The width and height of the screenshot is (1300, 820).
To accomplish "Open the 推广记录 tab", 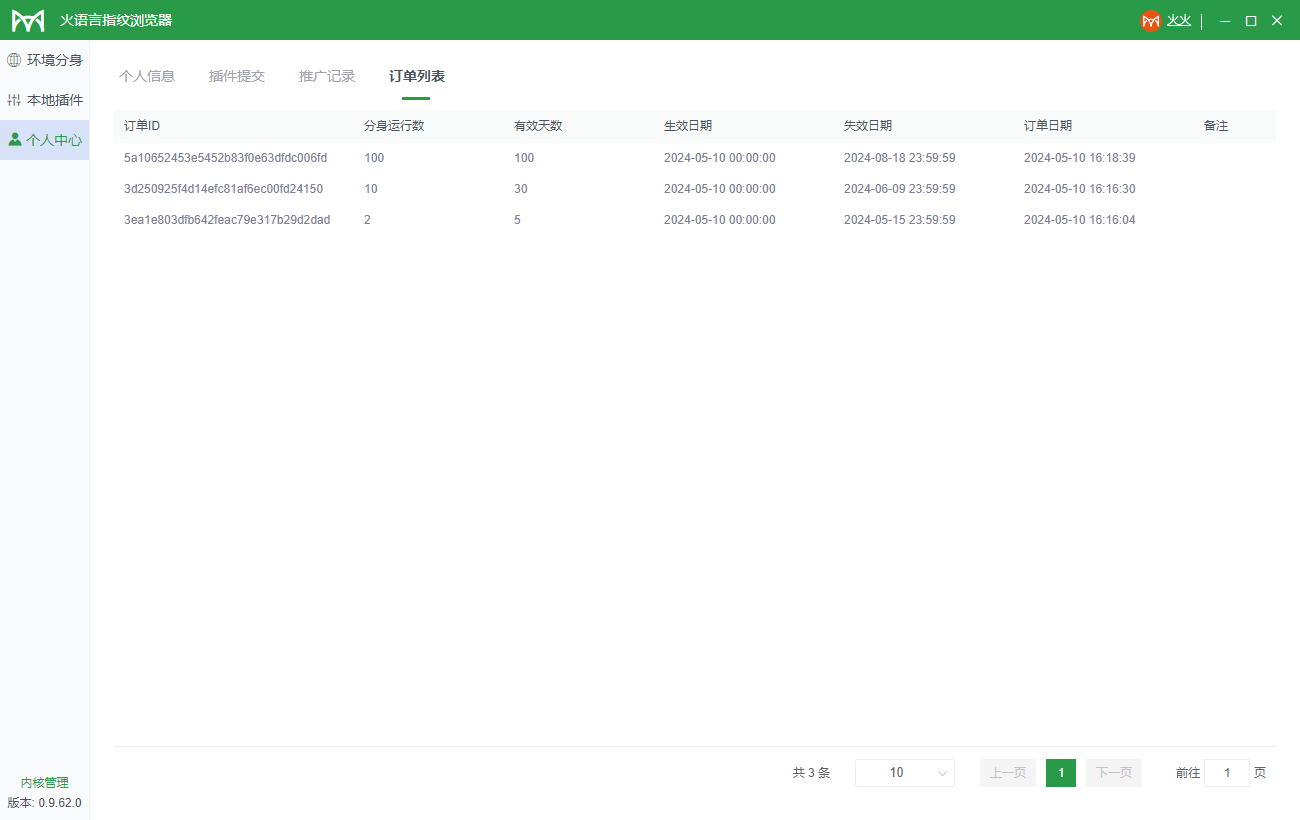I will click(327, 76).
